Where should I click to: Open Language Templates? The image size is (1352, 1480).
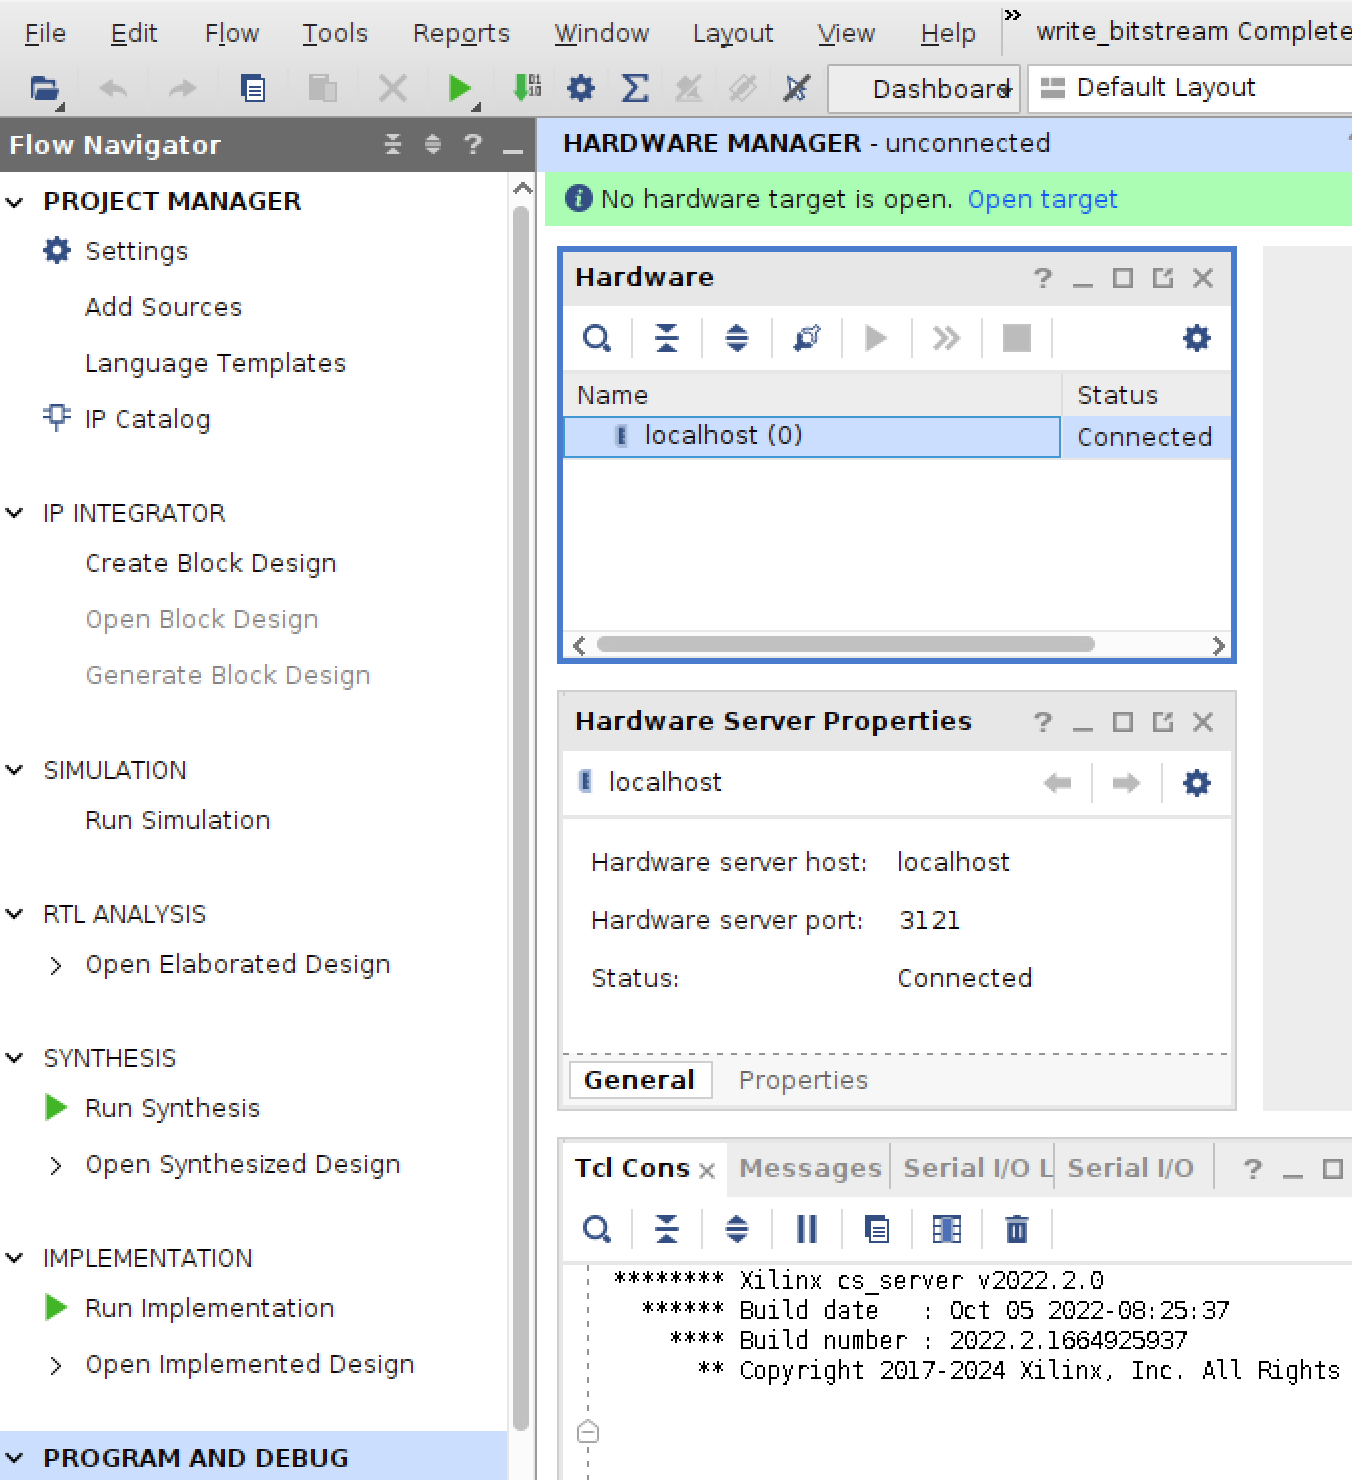tap(215, 363)
